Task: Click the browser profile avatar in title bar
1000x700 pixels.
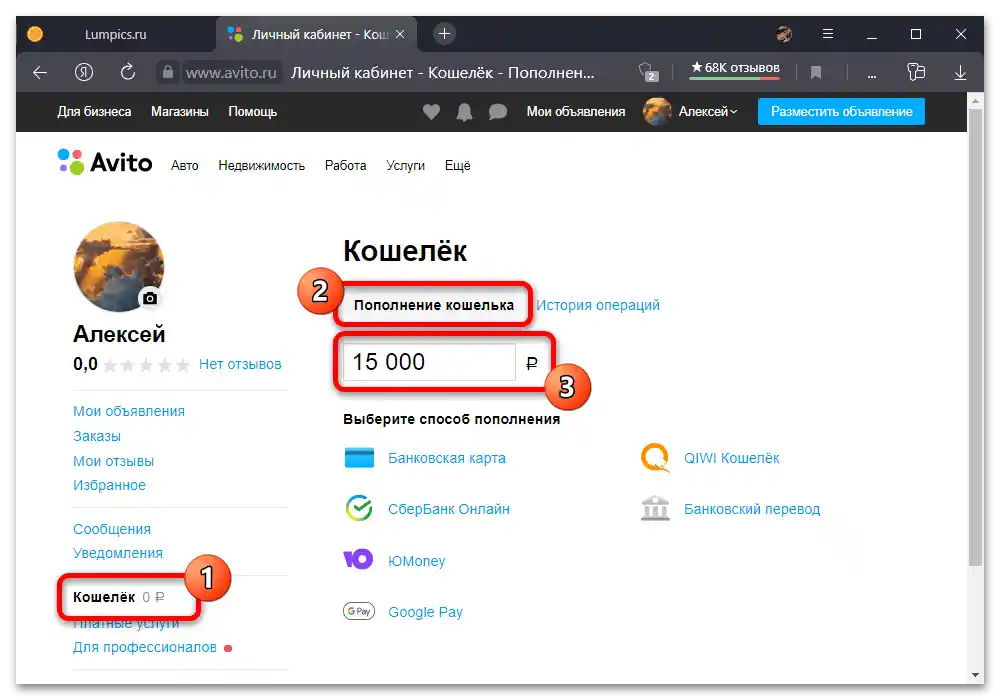Action: pos(784,34)
